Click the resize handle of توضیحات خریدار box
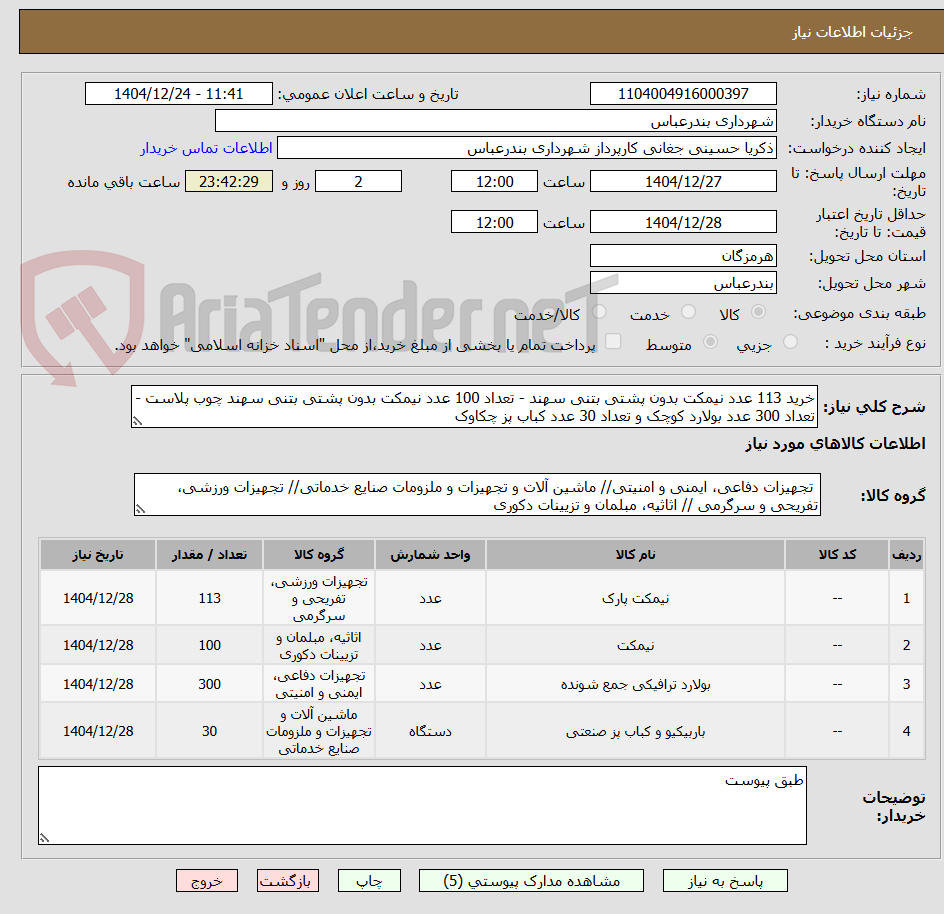The width and height of the screenshot is (944, 914). 45,838
